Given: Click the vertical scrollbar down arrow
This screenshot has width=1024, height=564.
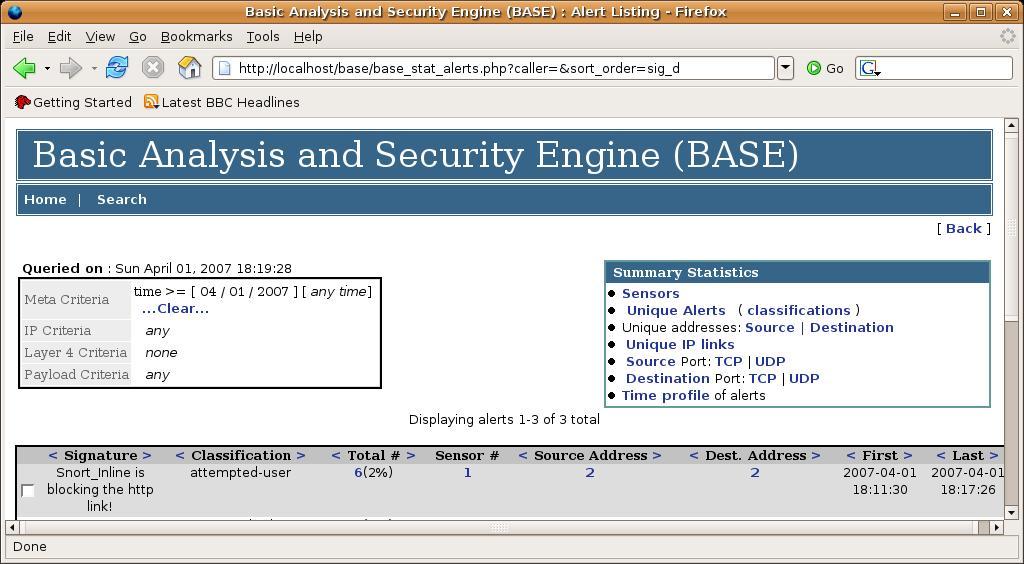Looking at the screenshot, I should [1011, 512].
